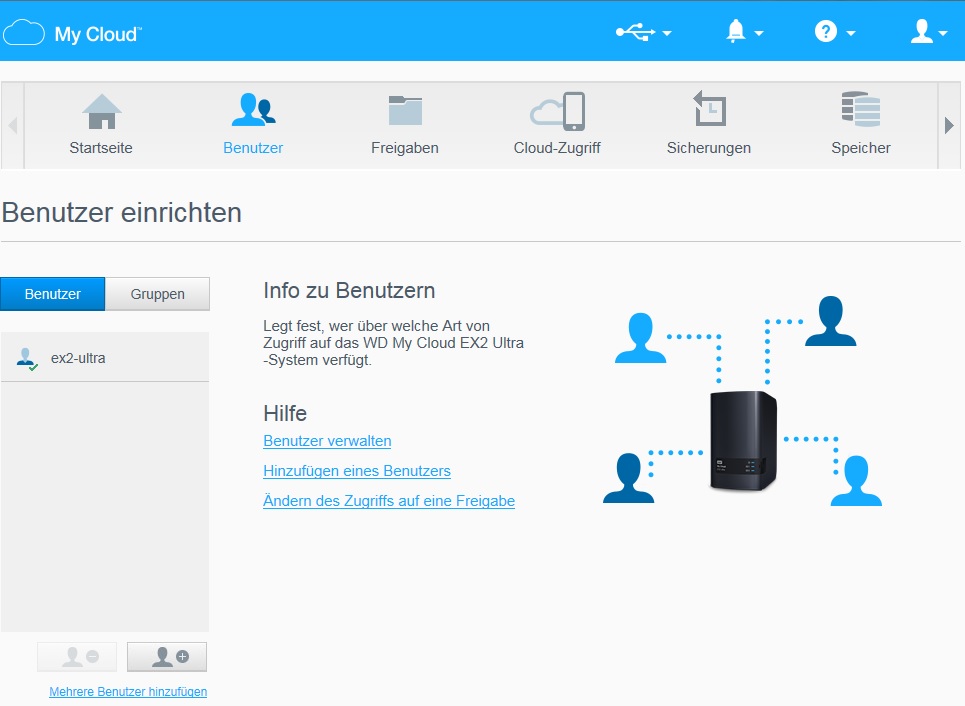Click the My Cloud logo
This screenshot has height=706, width=965.
coord(73,33)
